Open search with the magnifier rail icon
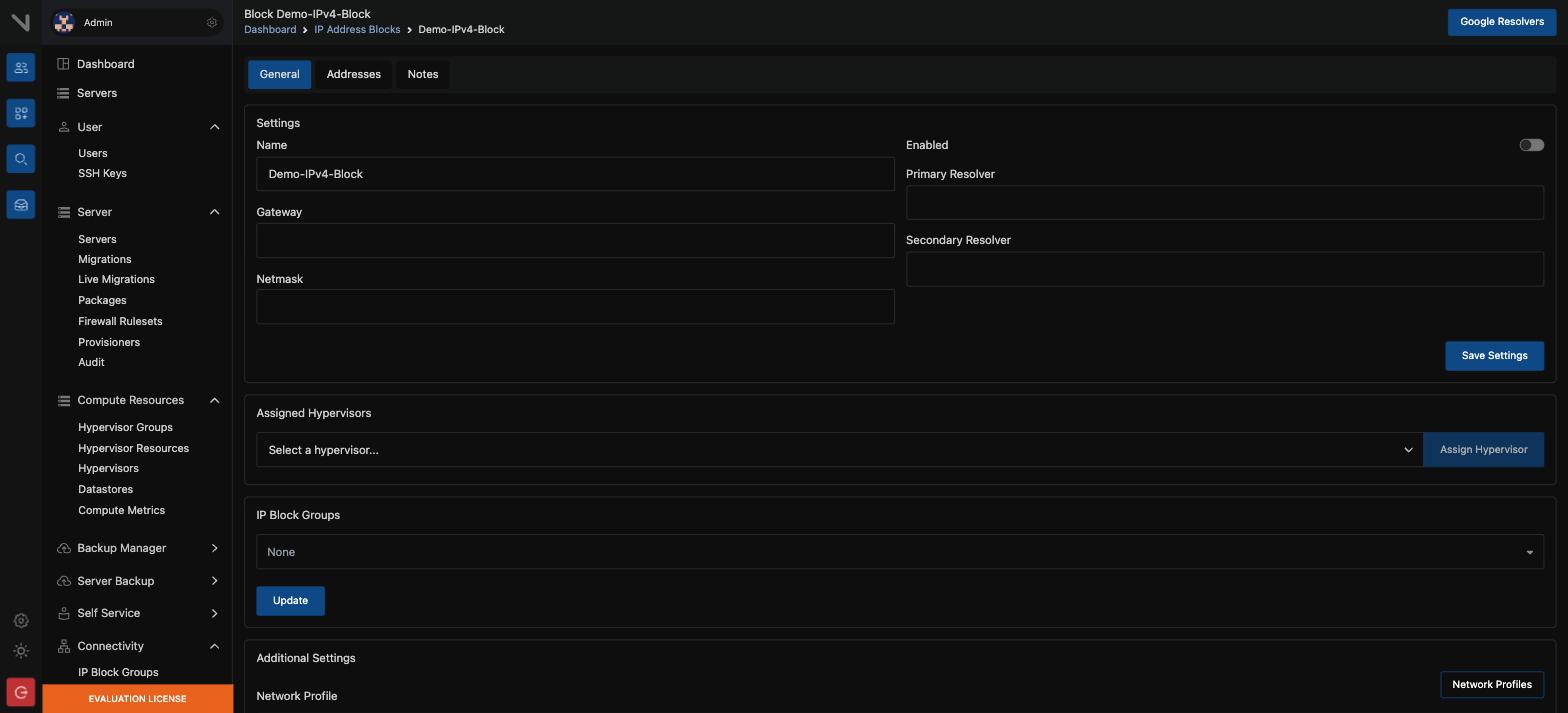This screenshot has height=713, width=1568. [x=21, y=159]
